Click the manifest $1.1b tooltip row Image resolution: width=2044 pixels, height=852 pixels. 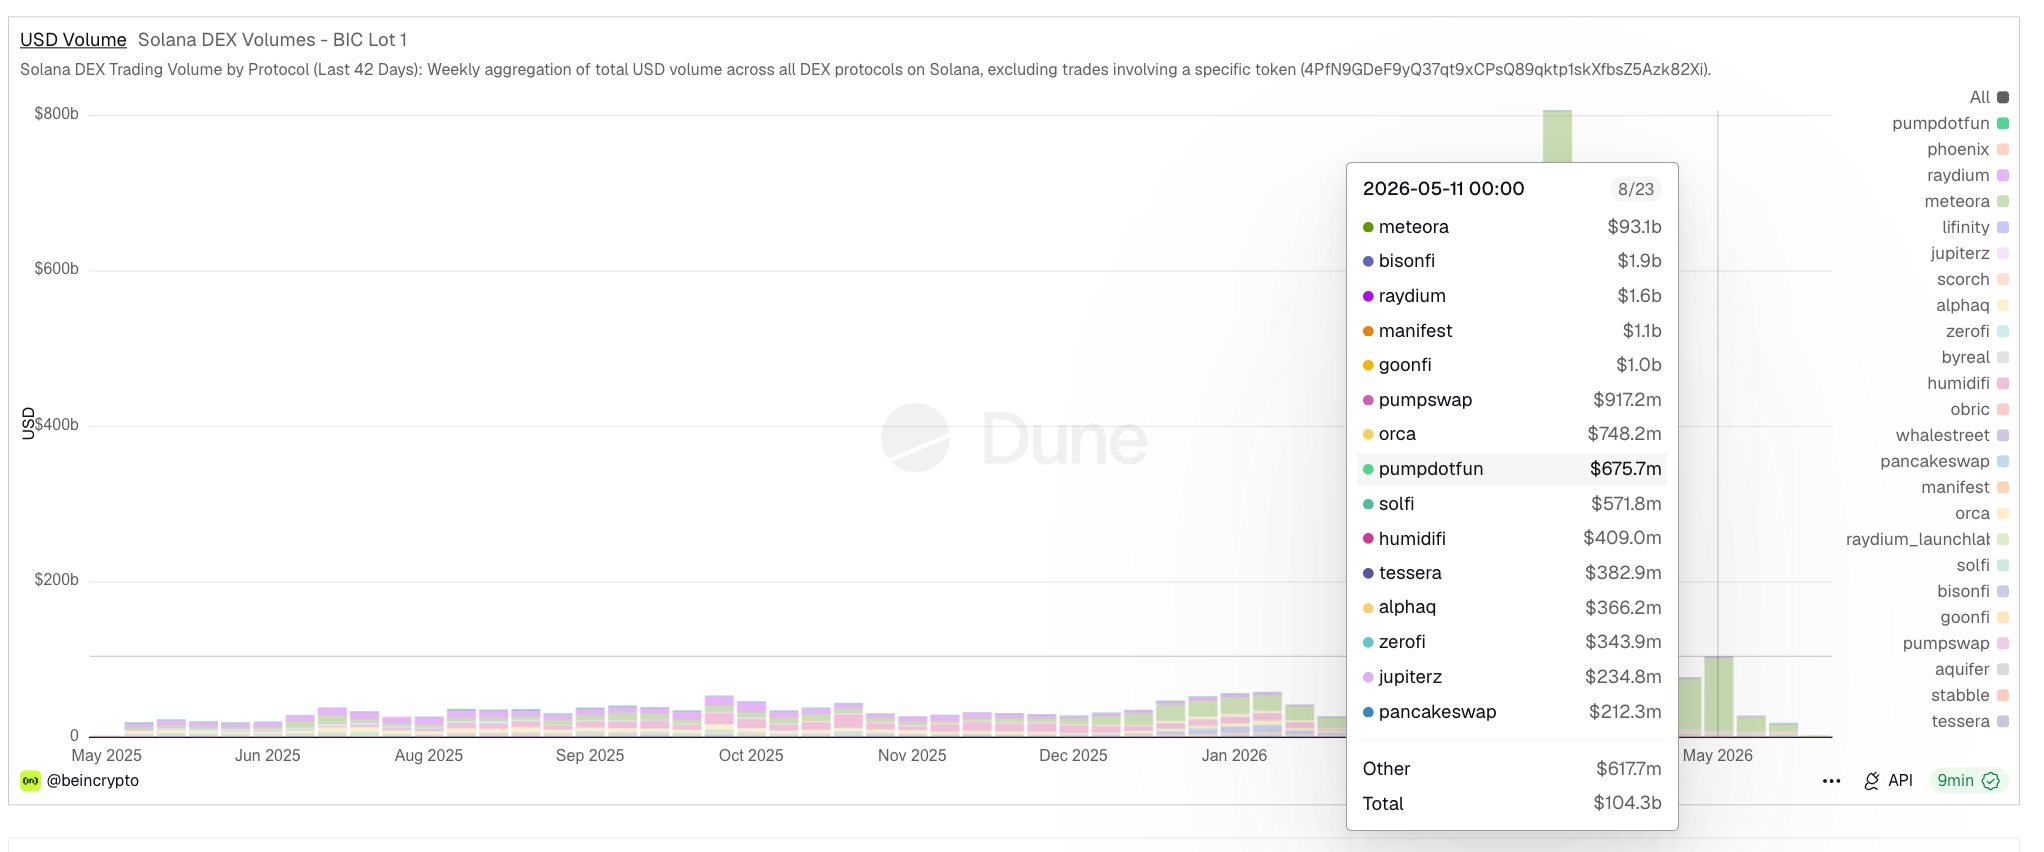pos(1512,331)
